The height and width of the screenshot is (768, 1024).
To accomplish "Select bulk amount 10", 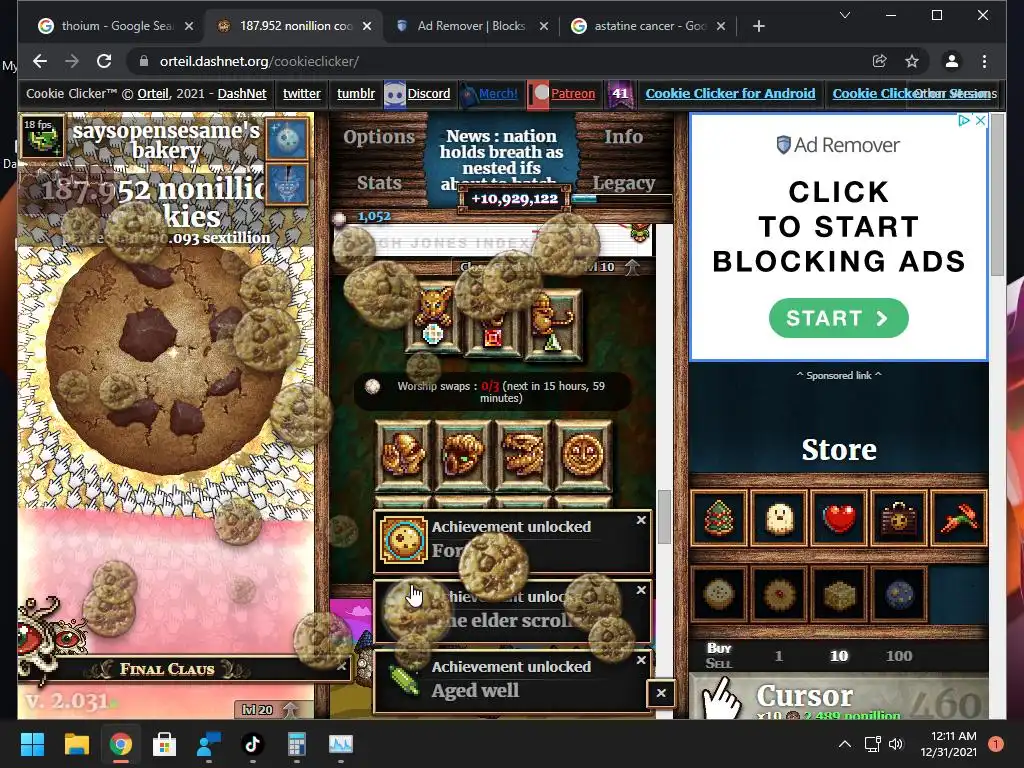I will (x=839, y=656).
